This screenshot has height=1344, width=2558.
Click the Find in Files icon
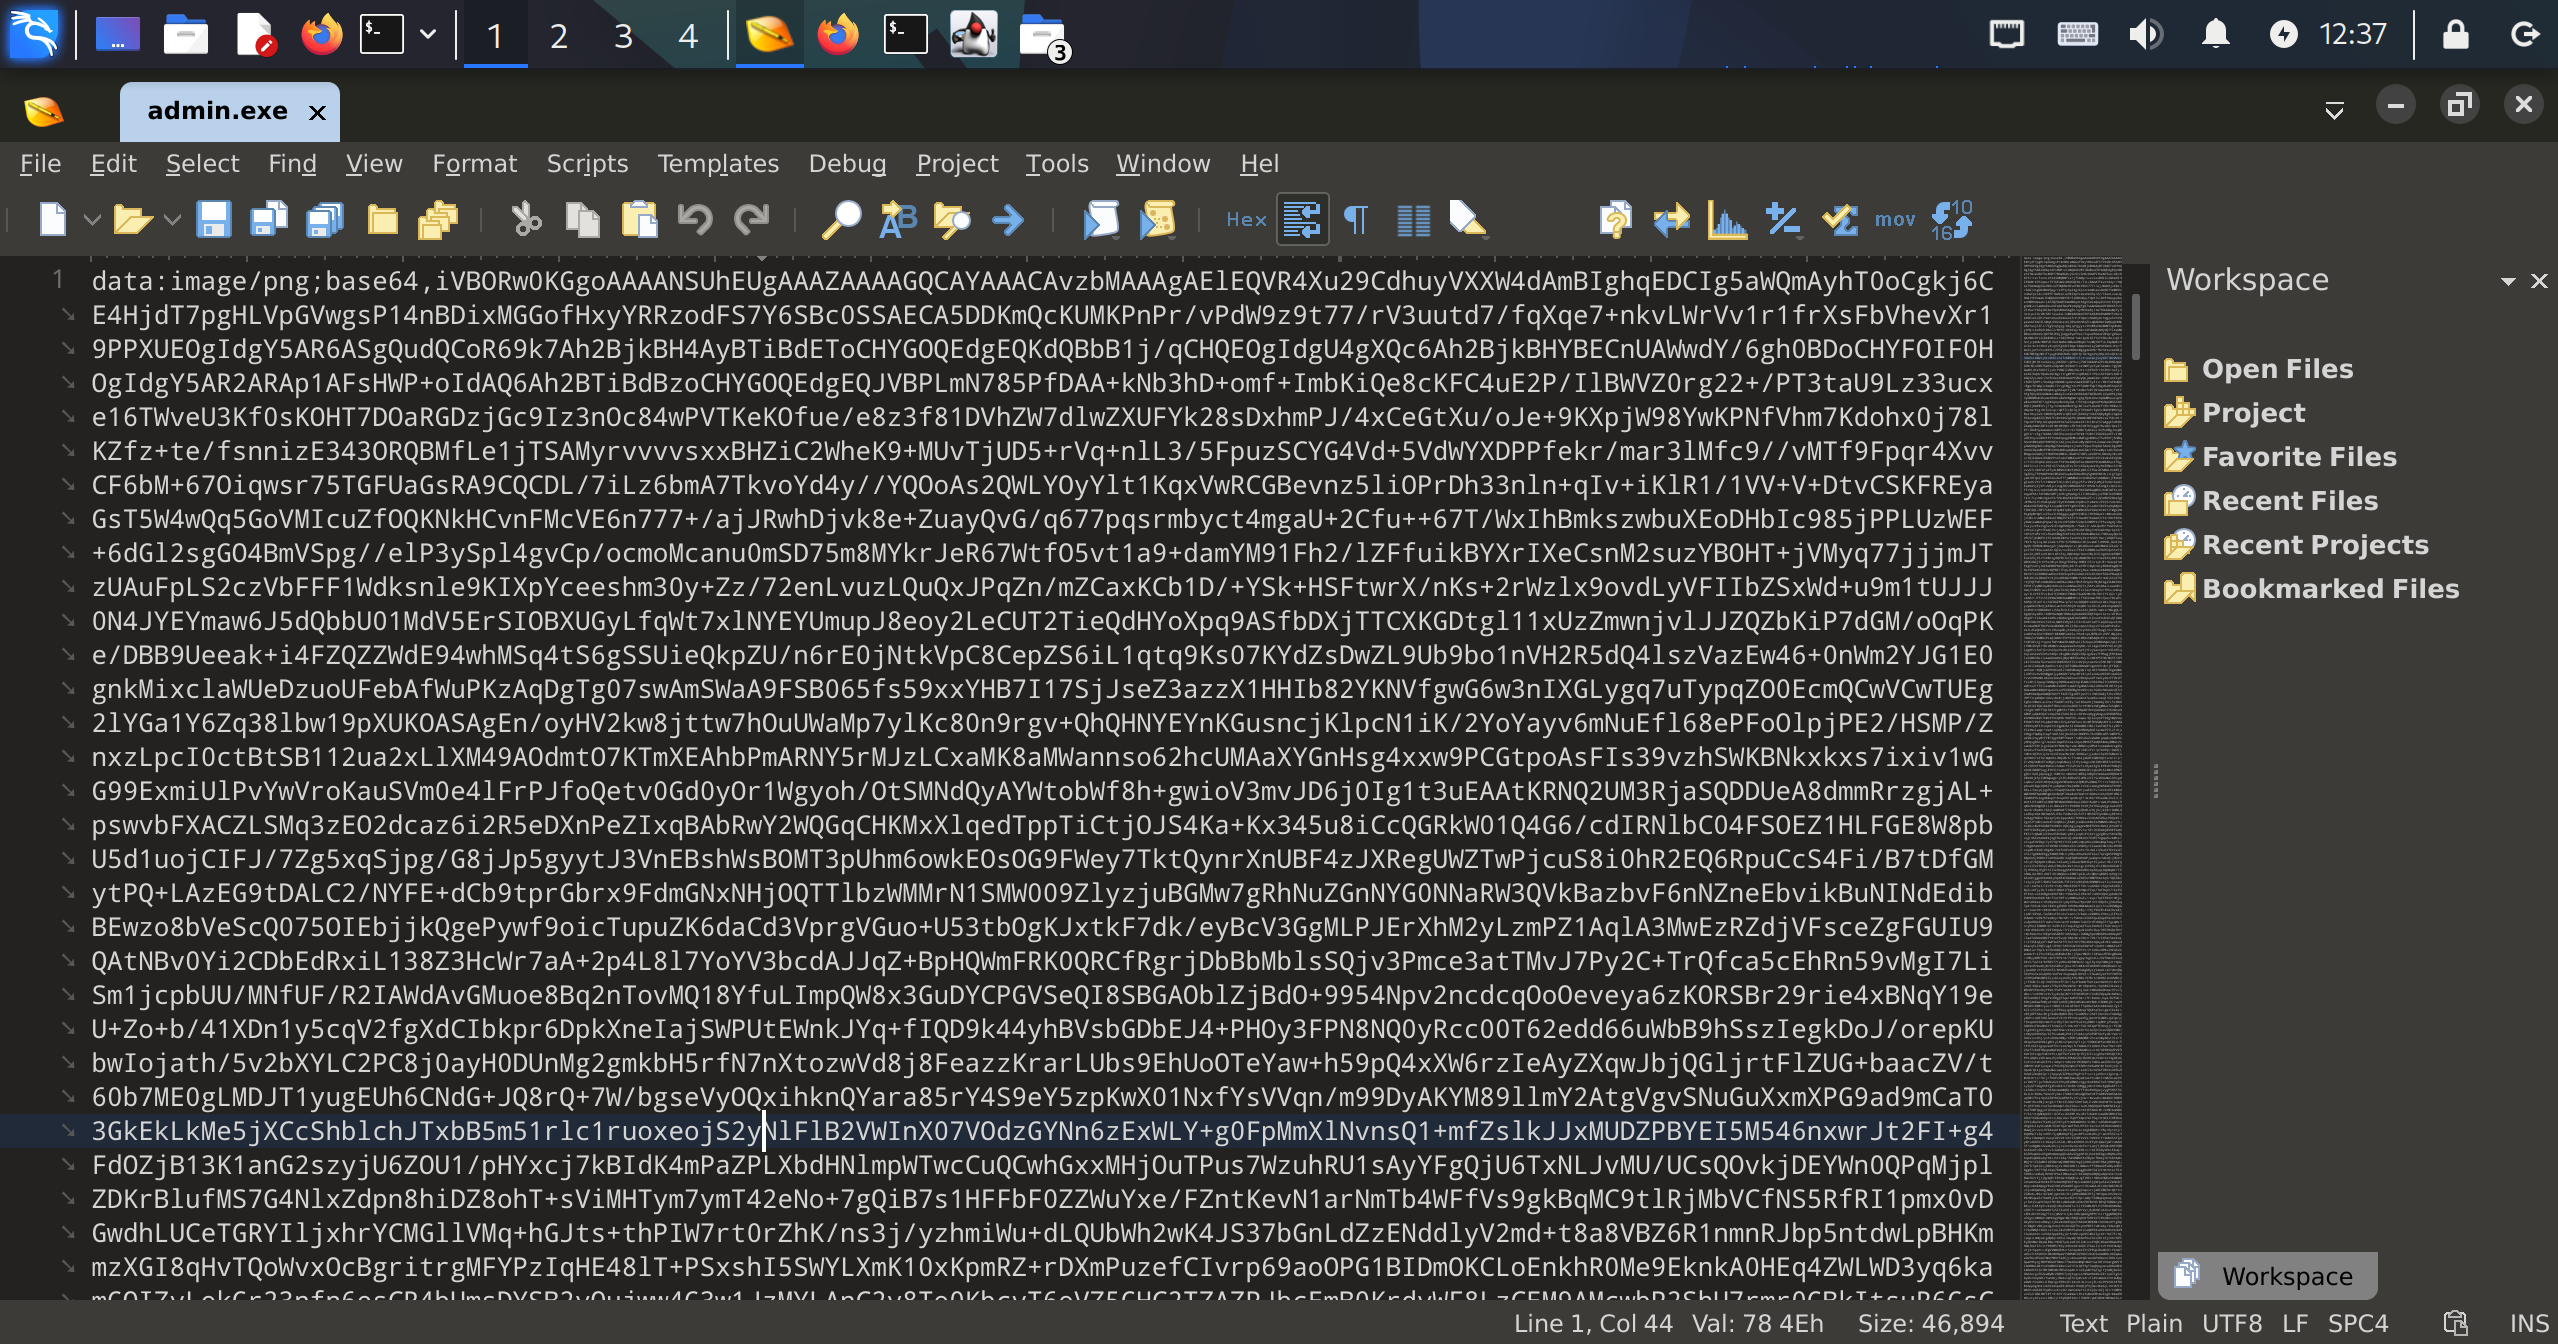point(952,219)
